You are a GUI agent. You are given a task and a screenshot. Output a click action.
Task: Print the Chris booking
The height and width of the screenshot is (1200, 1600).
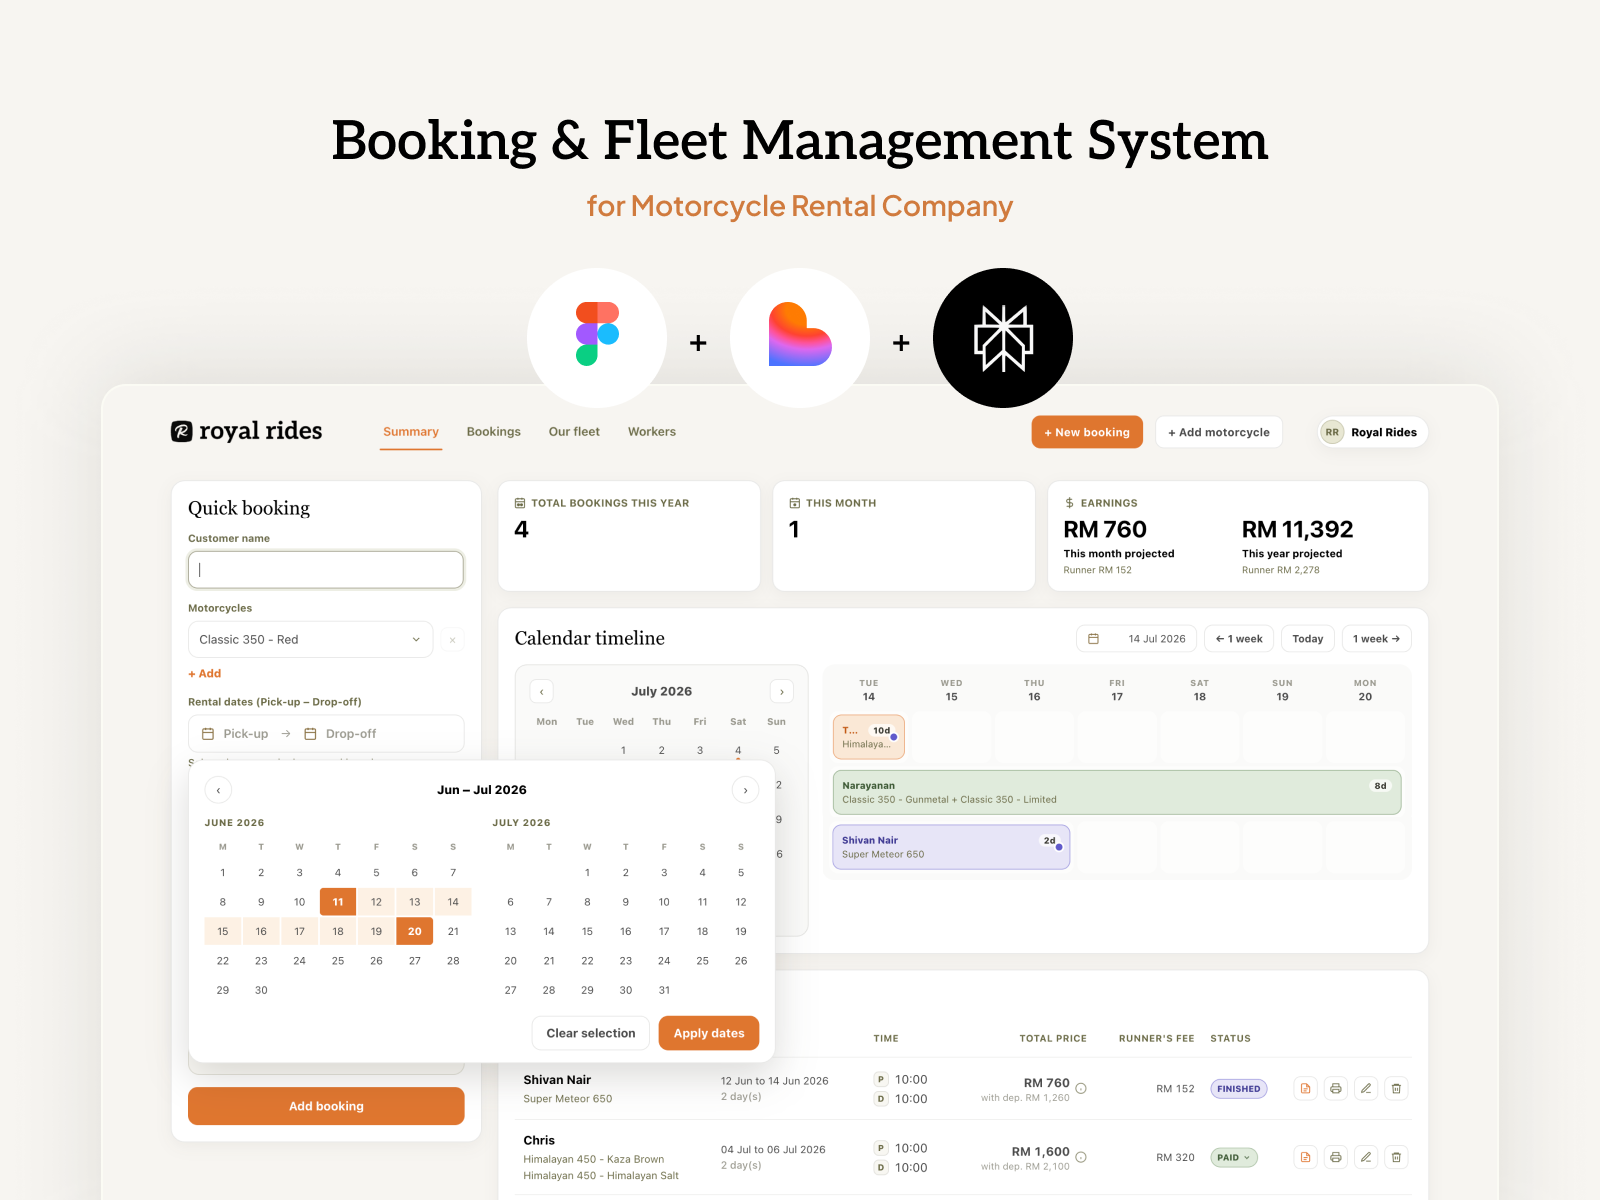point(1336,1157)
